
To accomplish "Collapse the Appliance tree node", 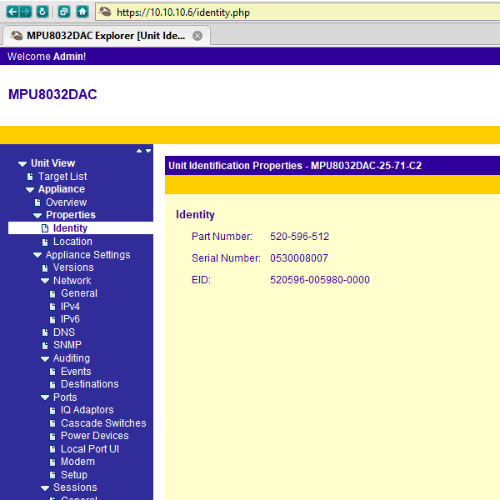I will [30, 190].
